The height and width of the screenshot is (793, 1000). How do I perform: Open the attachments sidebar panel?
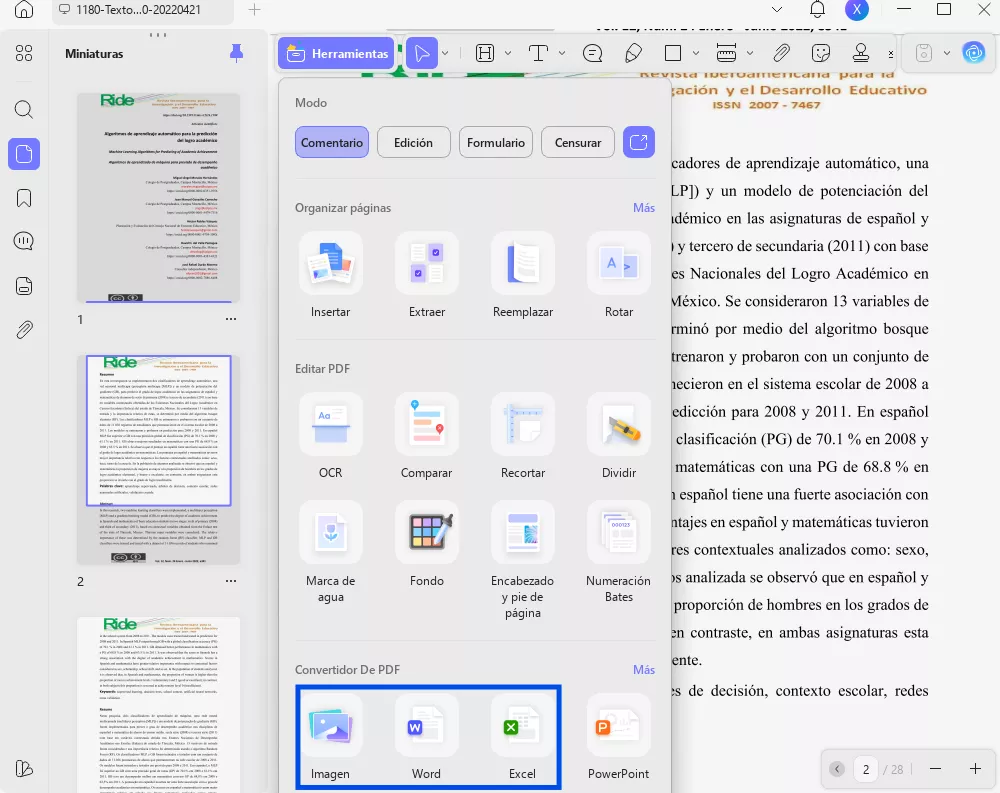pyautogui.click(x=24, y=330)
